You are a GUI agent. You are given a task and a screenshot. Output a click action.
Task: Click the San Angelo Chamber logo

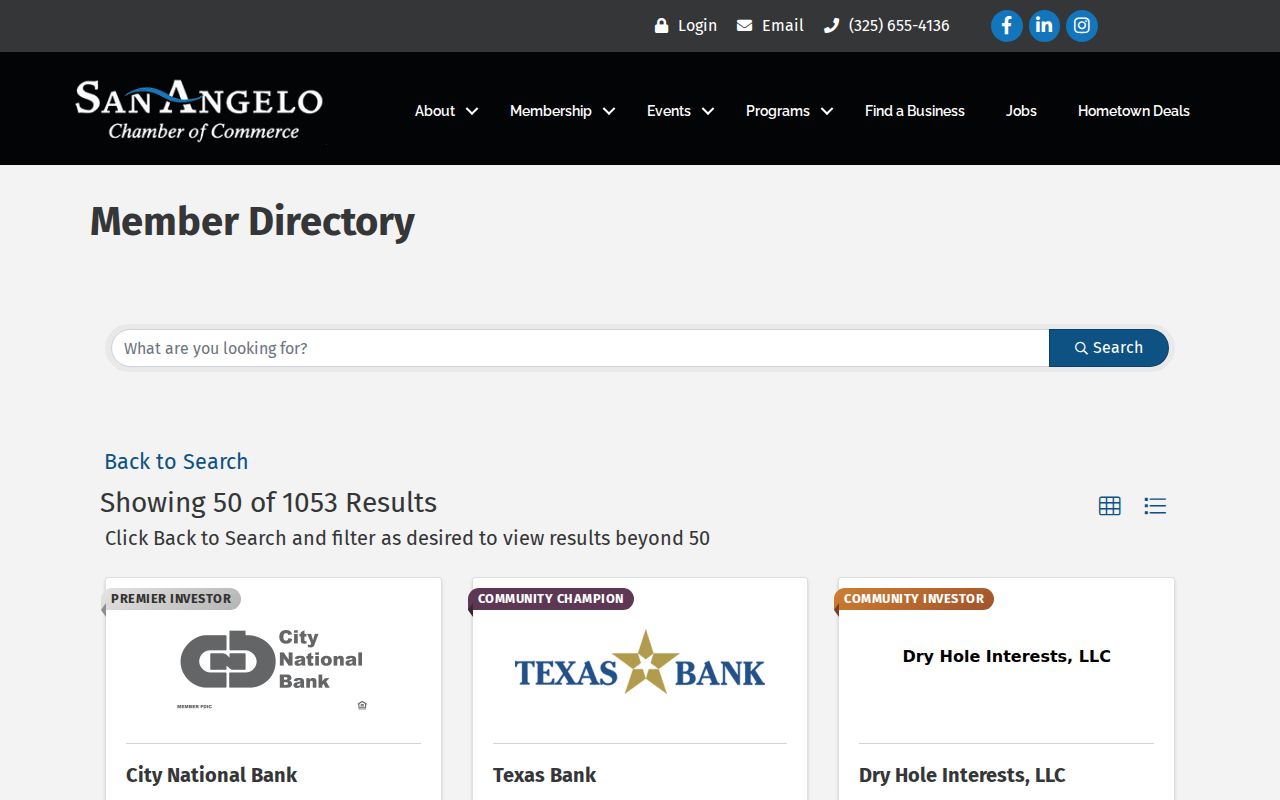tap(199, 111)
